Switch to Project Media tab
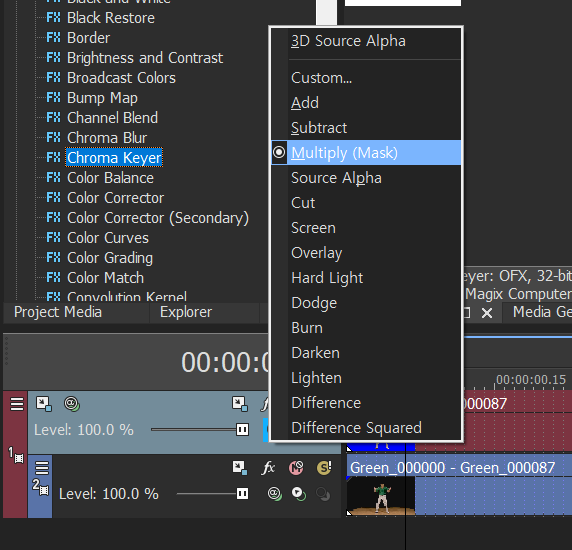The width and height of the screenshot is (572, 550). [58, 312]
